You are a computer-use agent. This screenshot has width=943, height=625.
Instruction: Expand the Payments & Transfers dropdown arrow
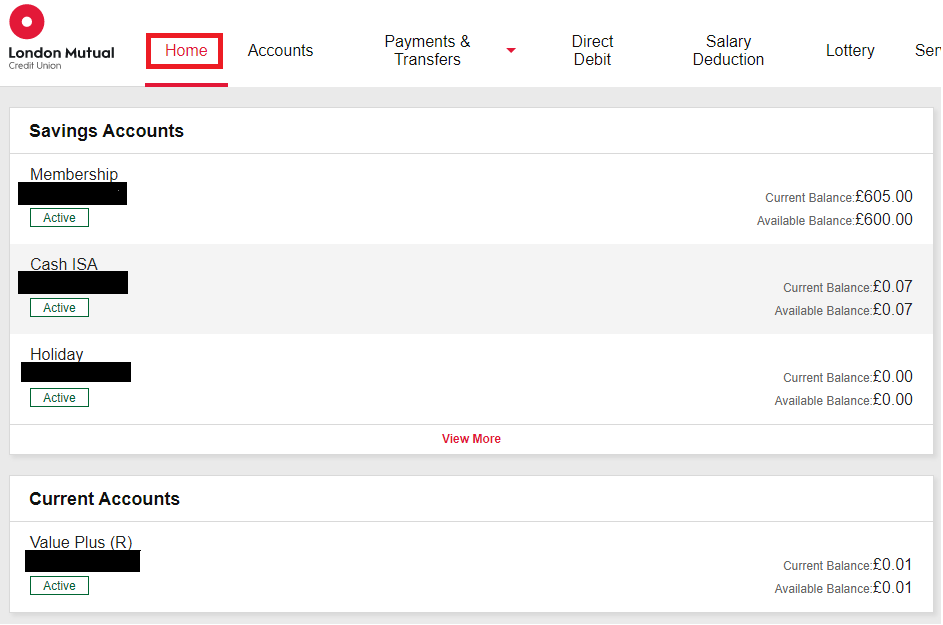(x=511, y=51)
